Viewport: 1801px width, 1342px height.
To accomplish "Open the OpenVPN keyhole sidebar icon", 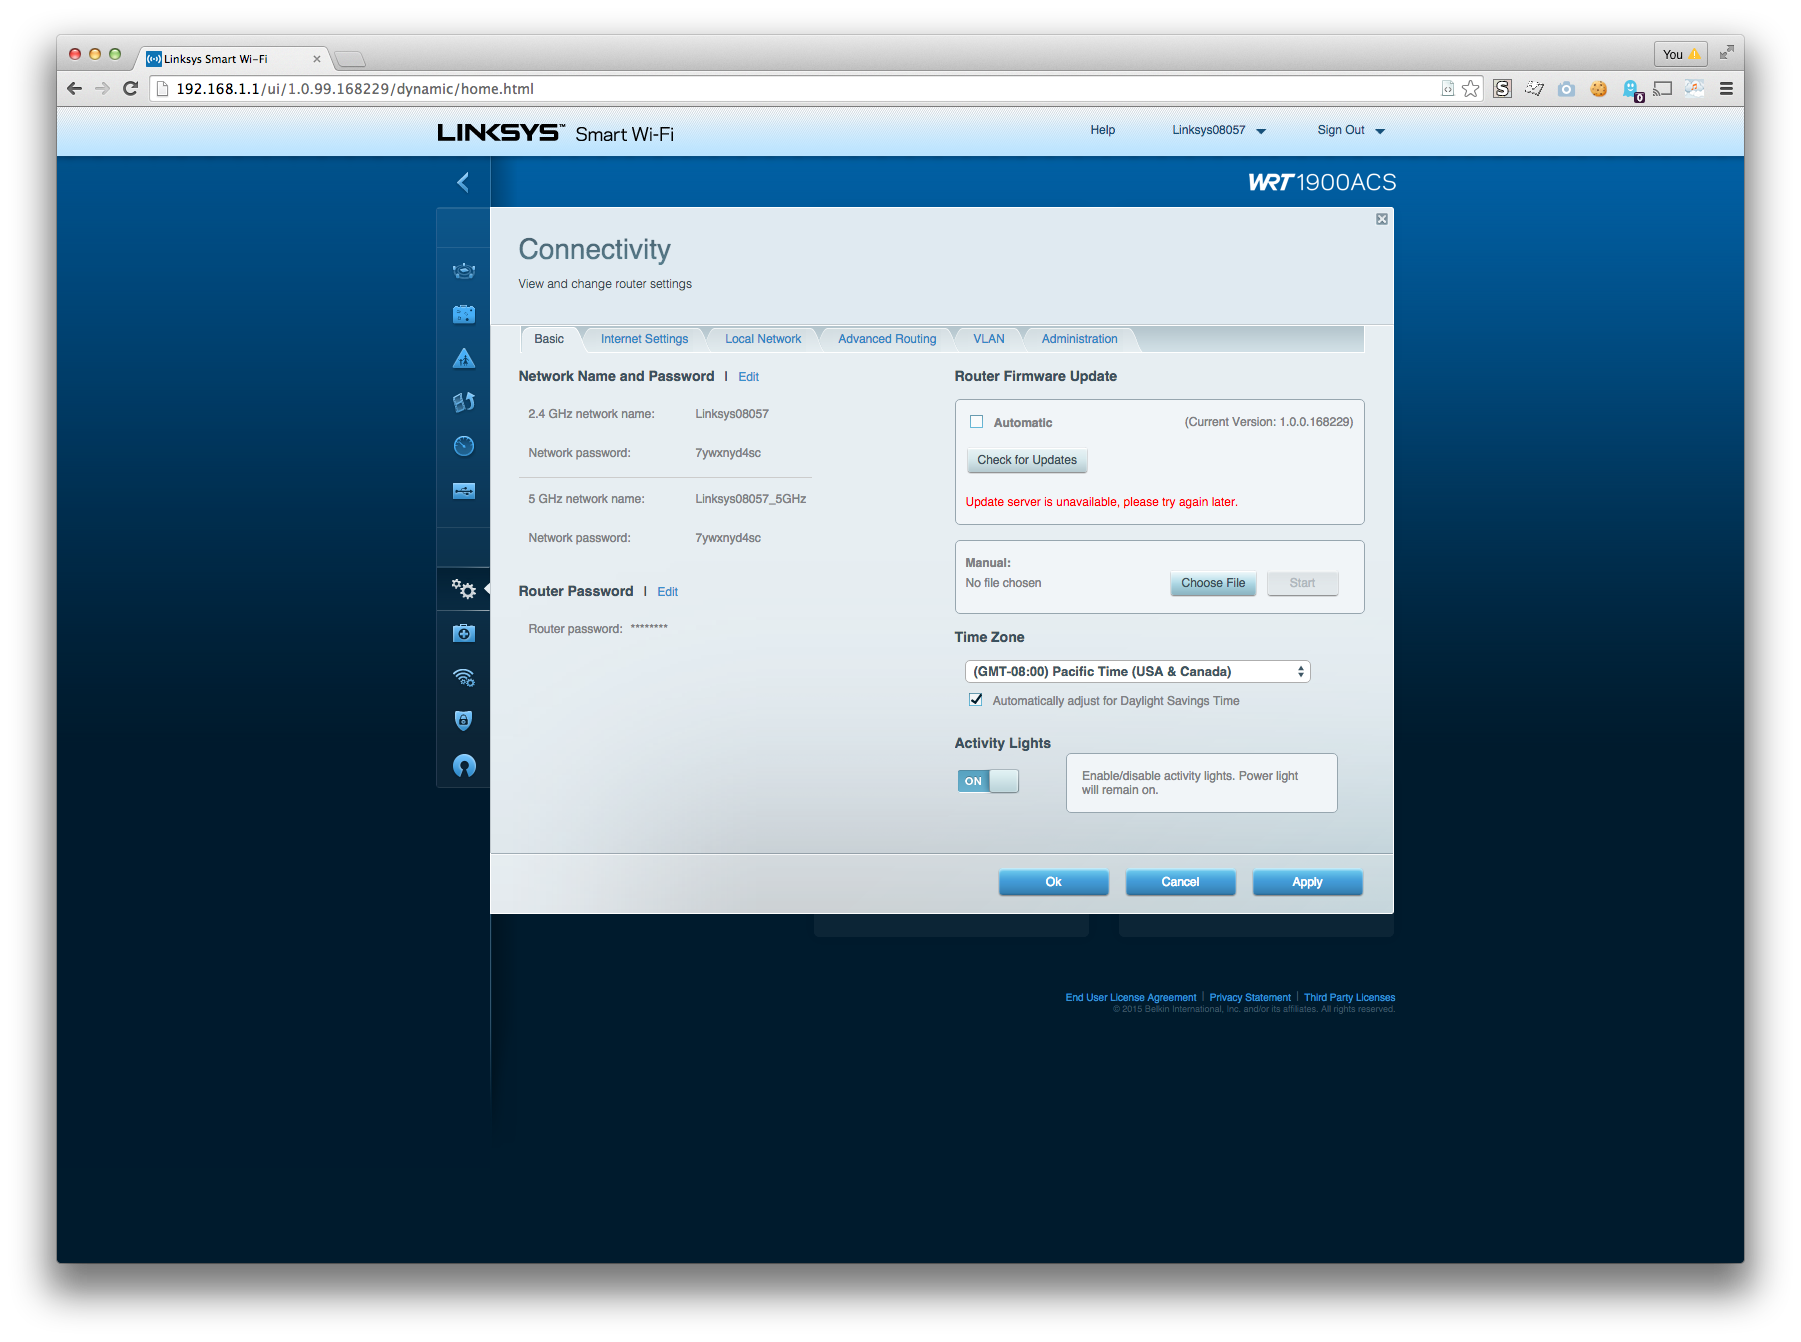I will [463, 766].
